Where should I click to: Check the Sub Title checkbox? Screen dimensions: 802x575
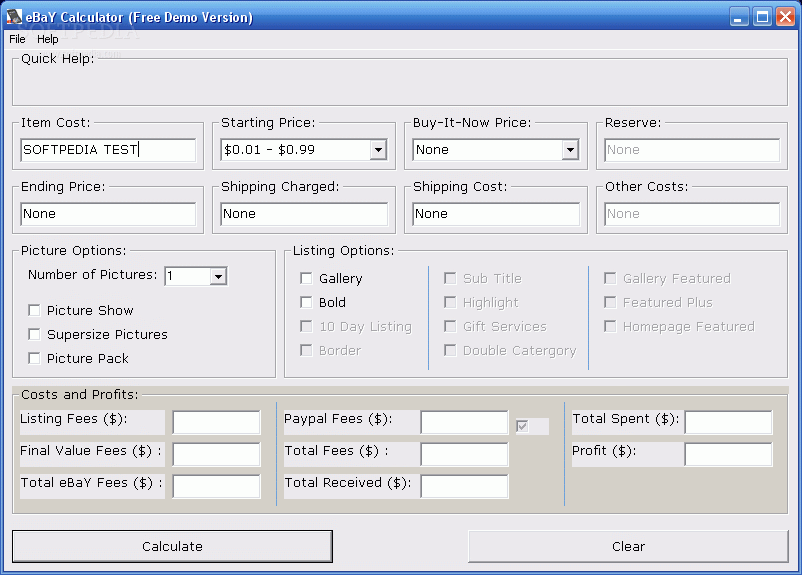[x=450, y=278]
